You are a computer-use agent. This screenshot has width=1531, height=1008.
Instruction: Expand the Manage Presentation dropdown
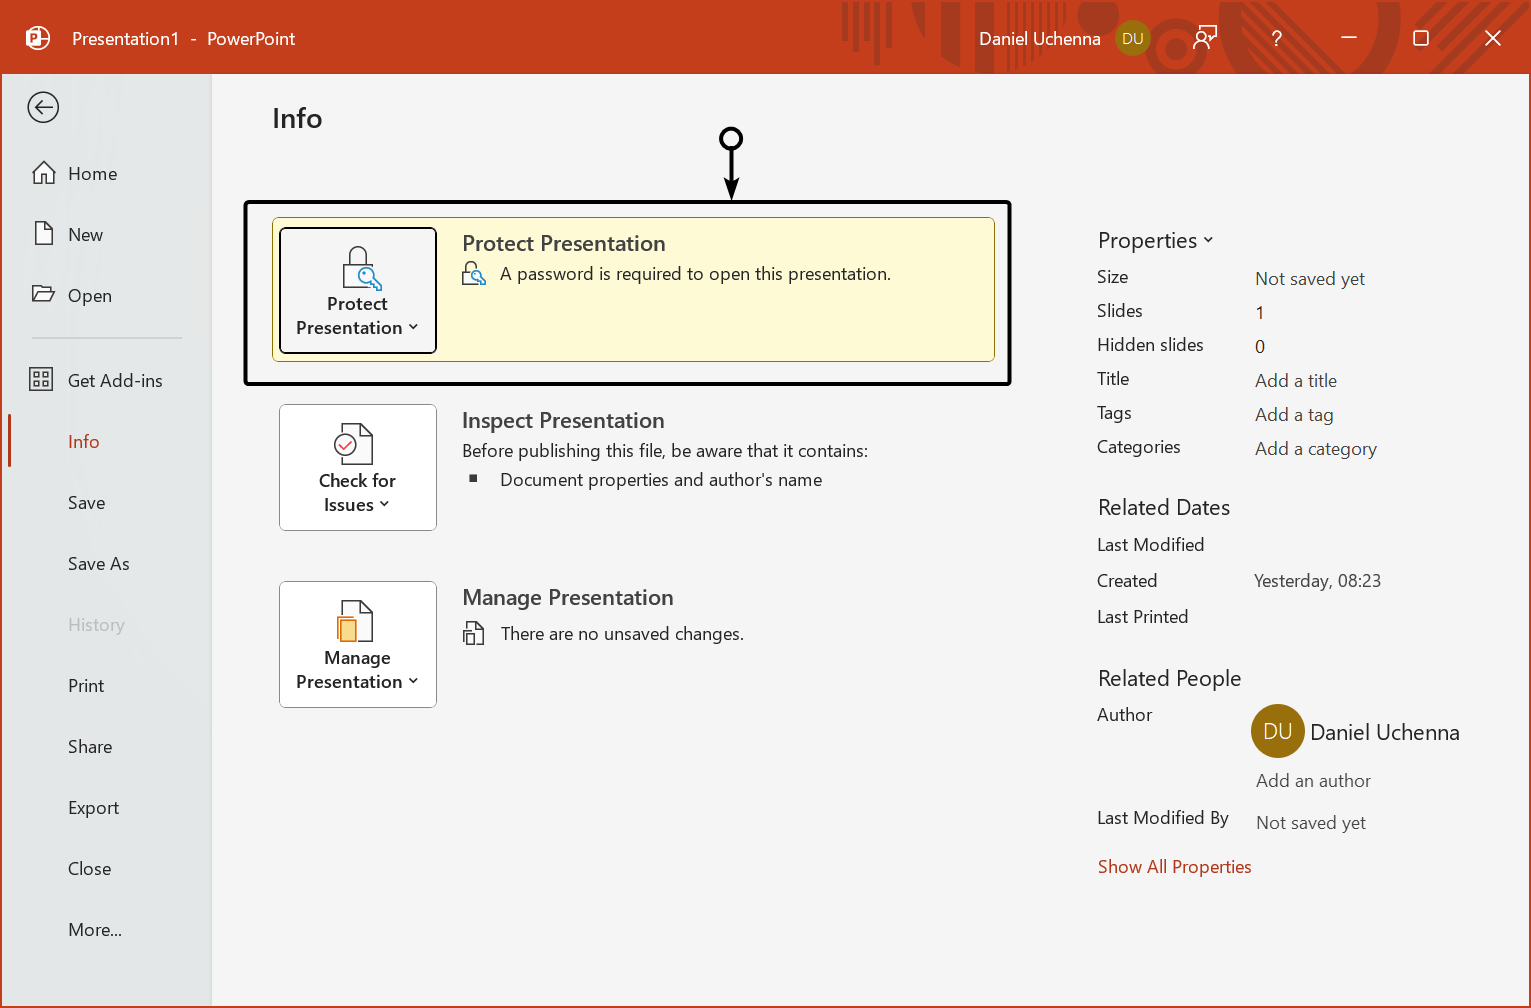(x=414, y=682)
